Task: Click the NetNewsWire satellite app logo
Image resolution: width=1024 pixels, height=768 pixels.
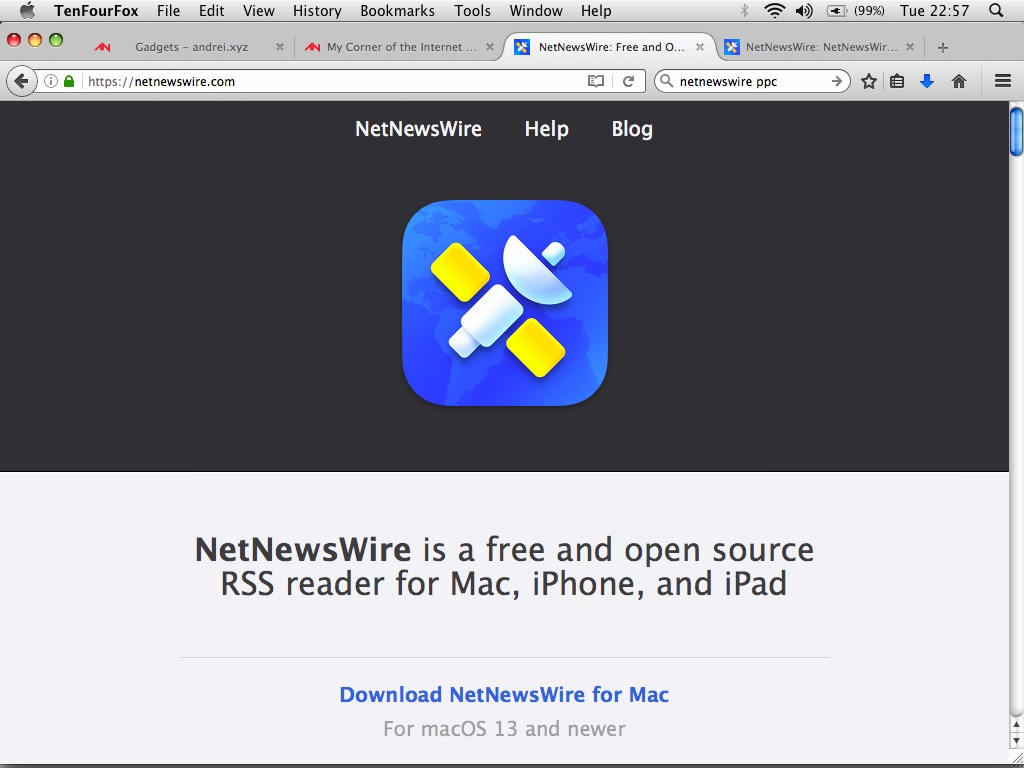Action: 505,302
